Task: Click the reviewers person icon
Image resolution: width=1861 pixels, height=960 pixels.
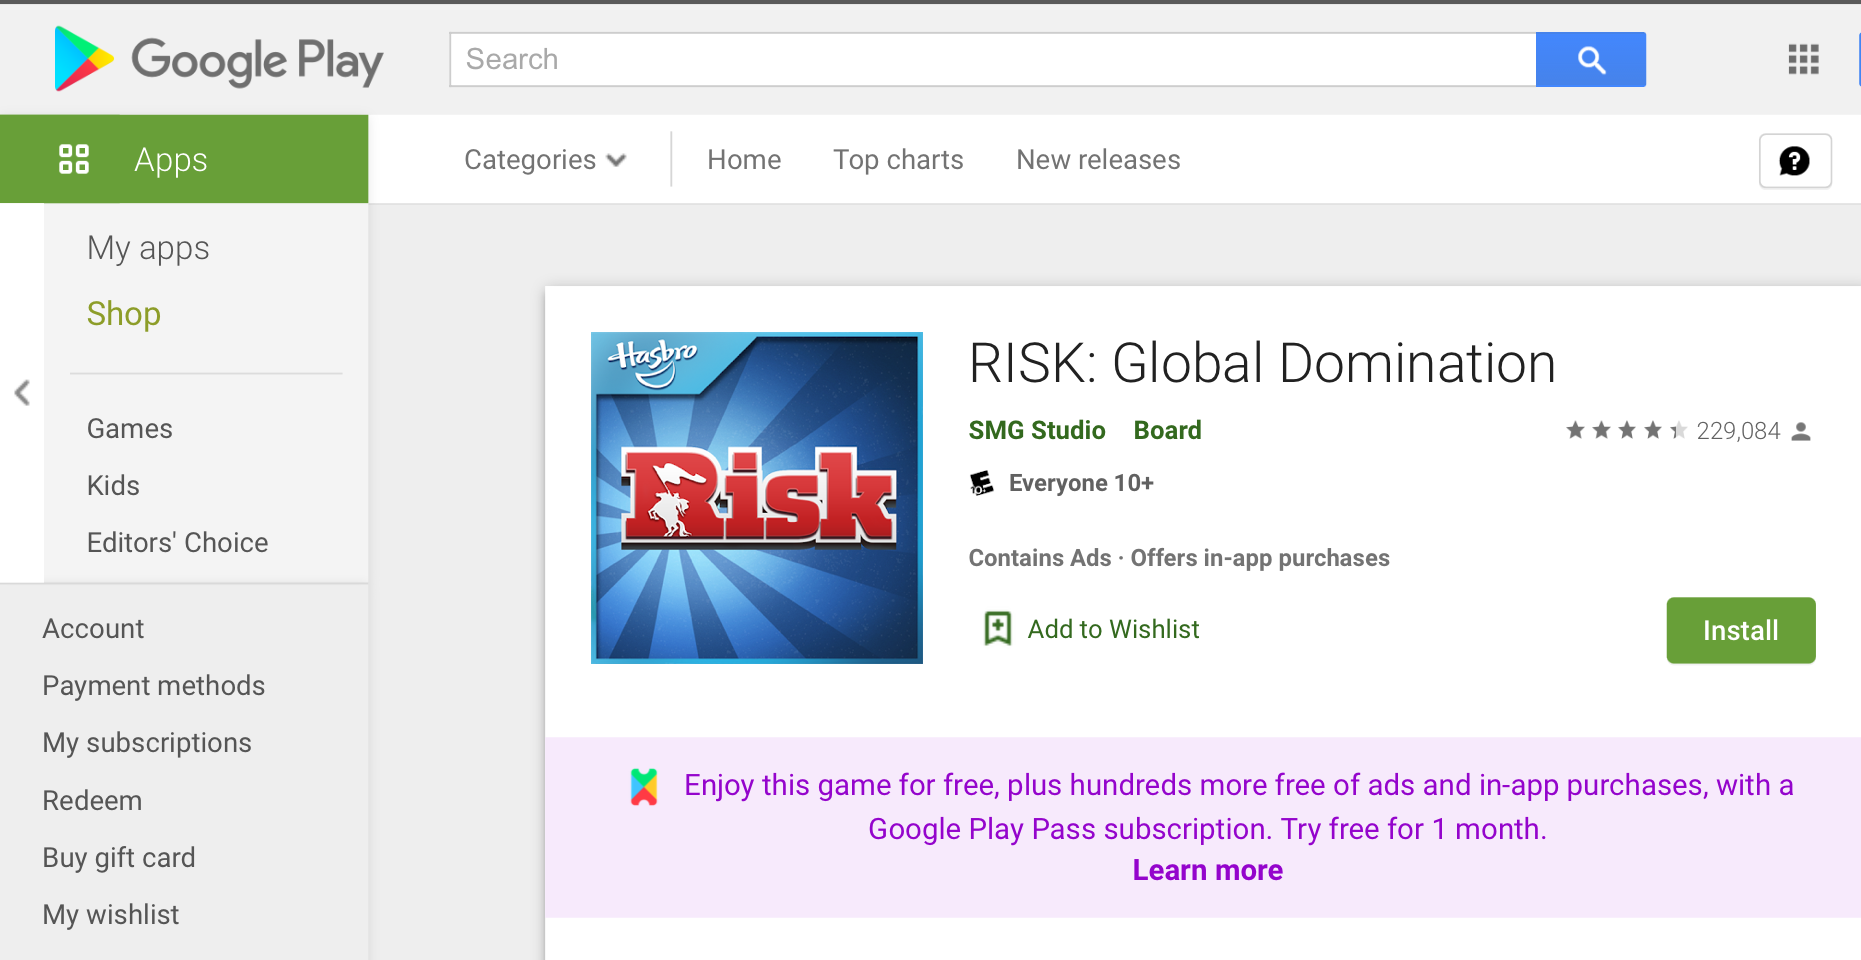Action: [x=1801, y=431]
